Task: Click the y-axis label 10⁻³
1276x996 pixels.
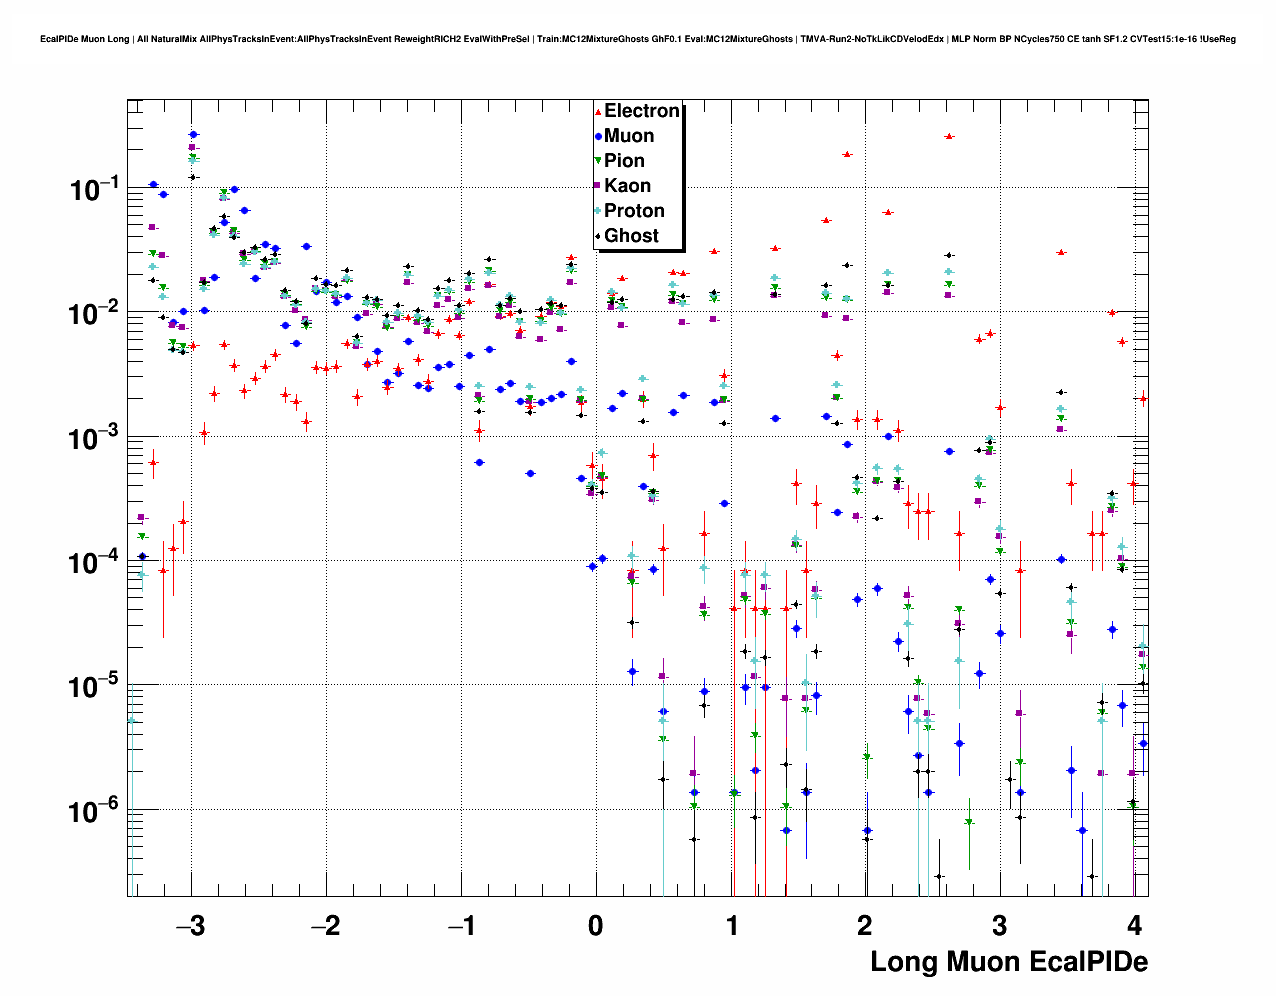Action: pyautogui.click(x=95, y=437)
